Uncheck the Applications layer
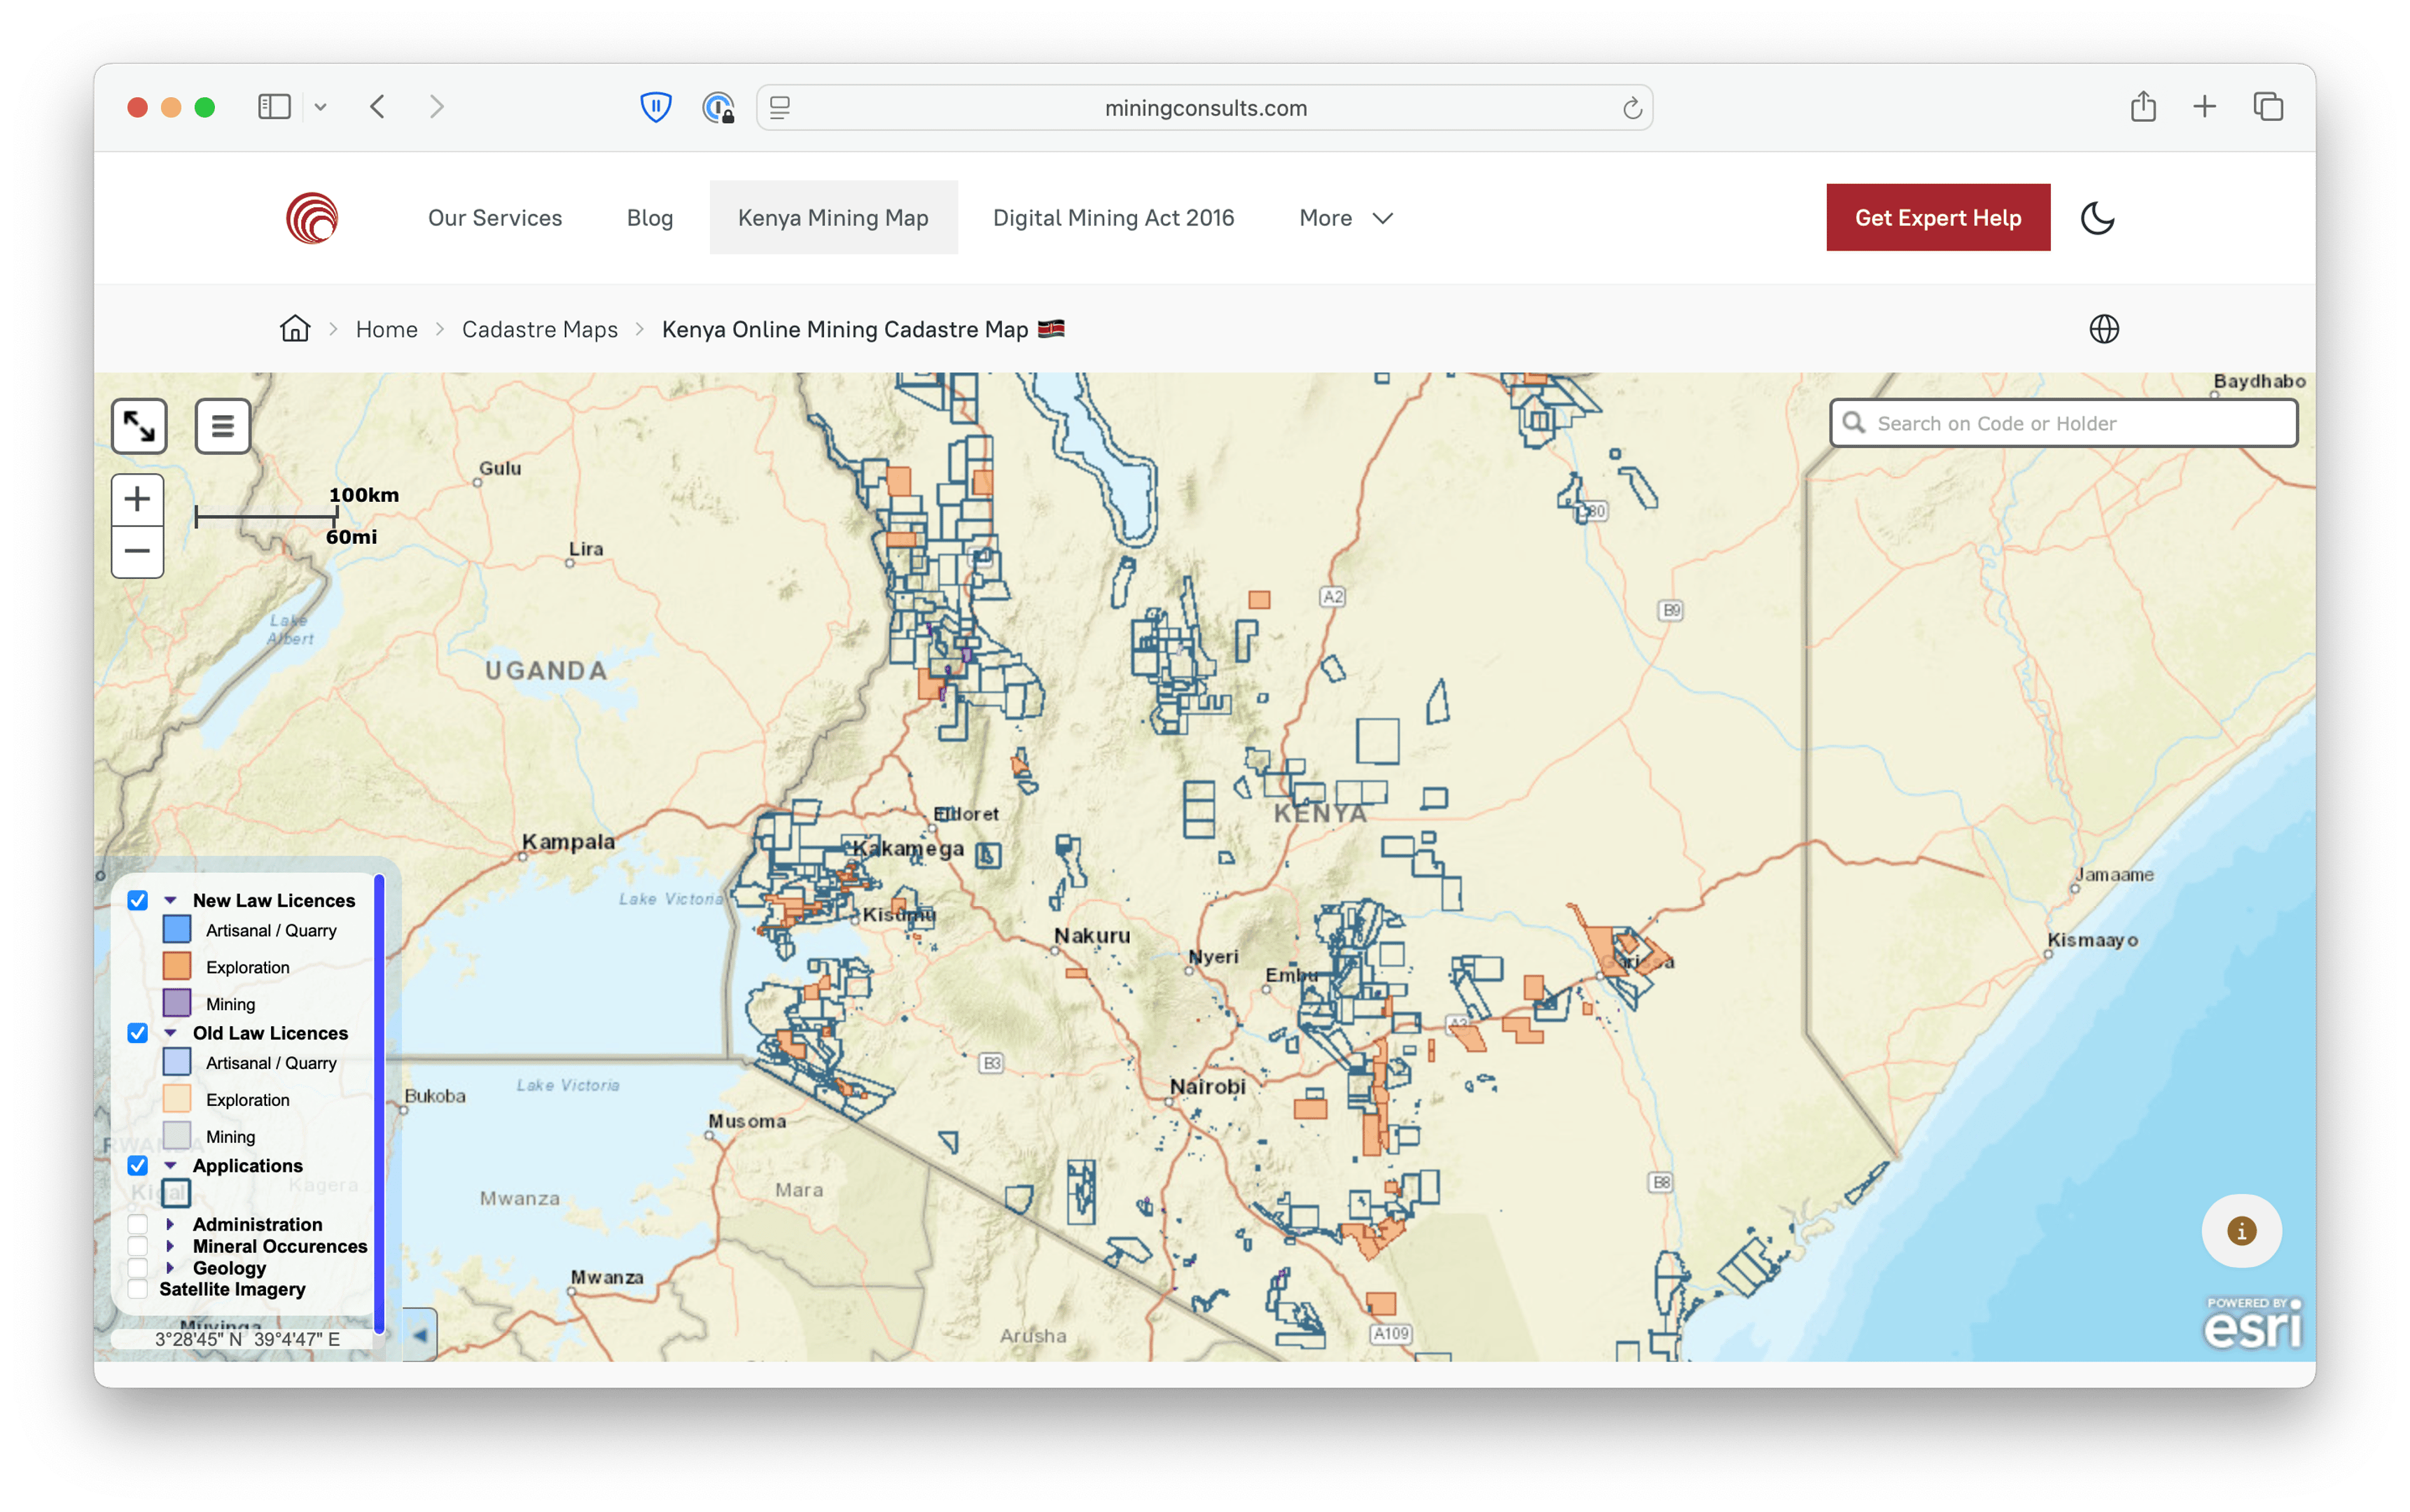Screen dimensions: 2410x1512 pyautogui.click(x=138, y=1165)
